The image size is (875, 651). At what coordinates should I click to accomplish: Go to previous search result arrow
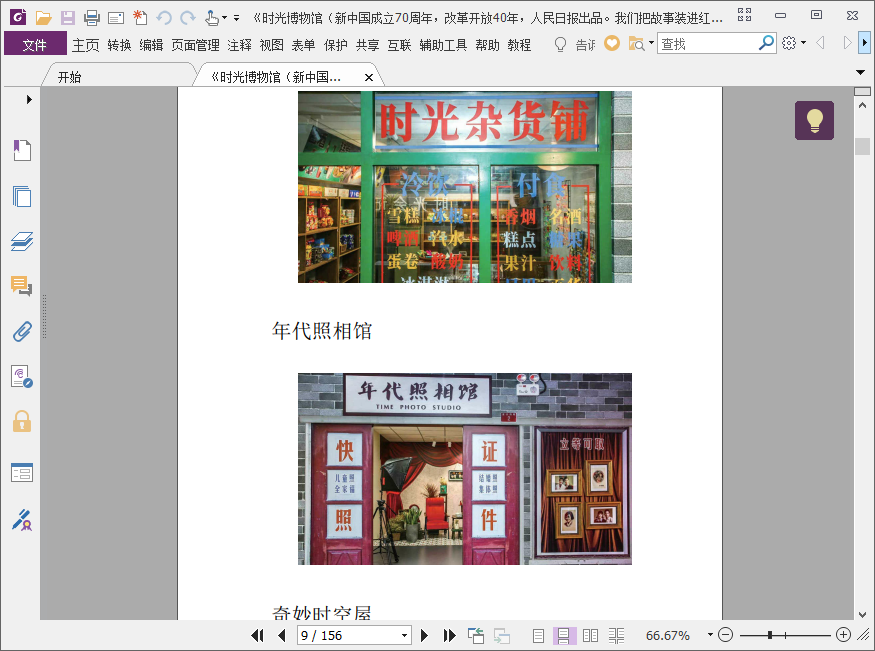(820, 43)
